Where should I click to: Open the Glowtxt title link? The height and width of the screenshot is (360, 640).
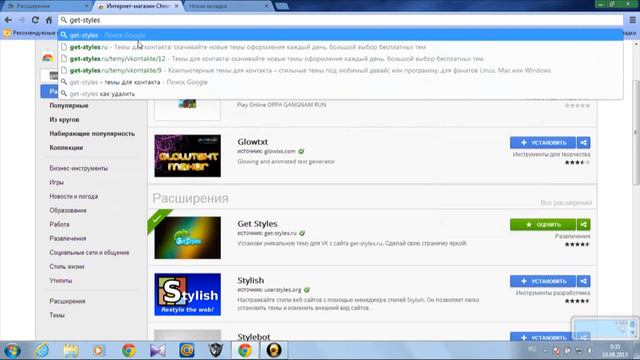coord(253,142)
